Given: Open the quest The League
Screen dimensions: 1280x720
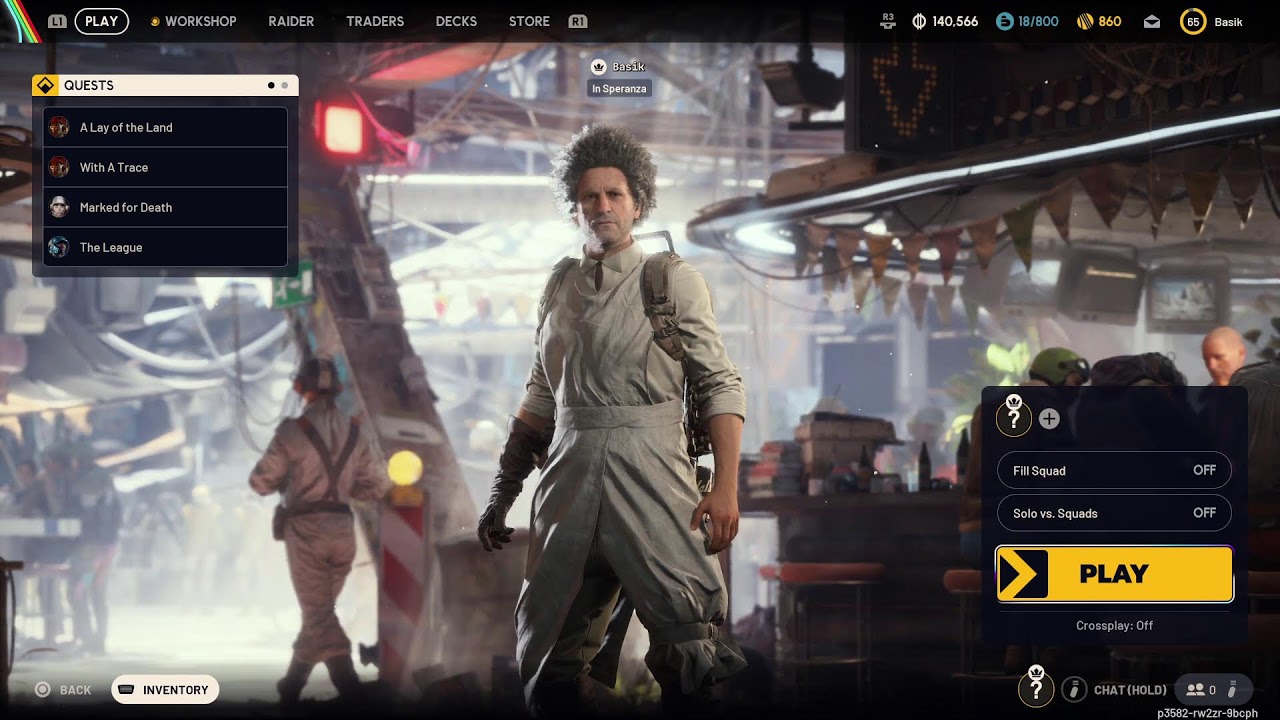Looking at the screenshot, I should point(166,247).
